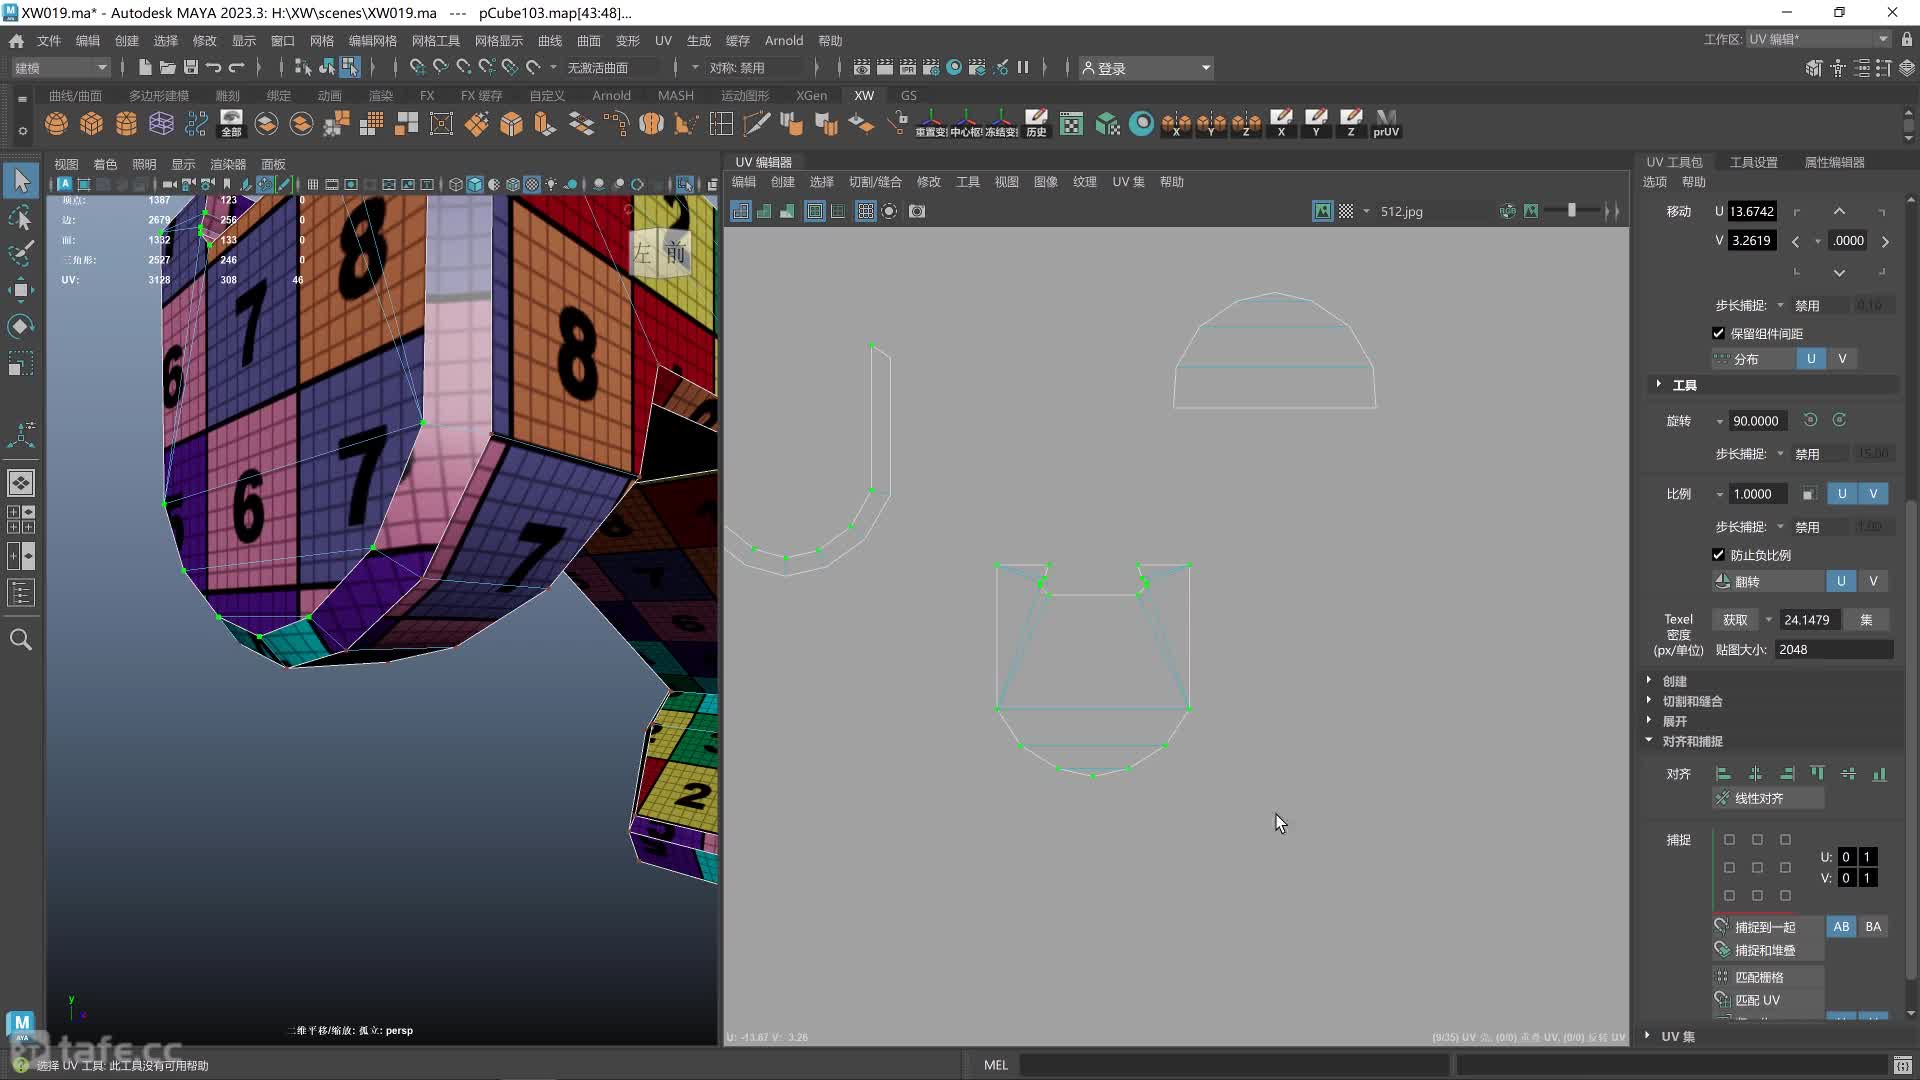Open the 建模 menu set dropdown

click(60, 68)
